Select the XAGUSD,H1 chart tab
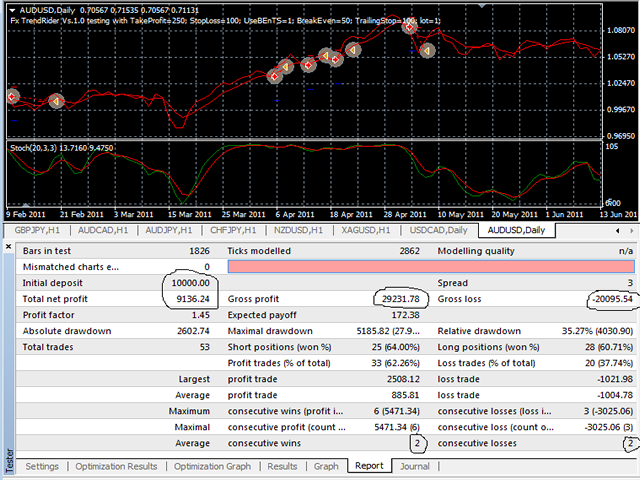This screenshot has width=640, height=480. pyautogui.click(x=366, y=230)
